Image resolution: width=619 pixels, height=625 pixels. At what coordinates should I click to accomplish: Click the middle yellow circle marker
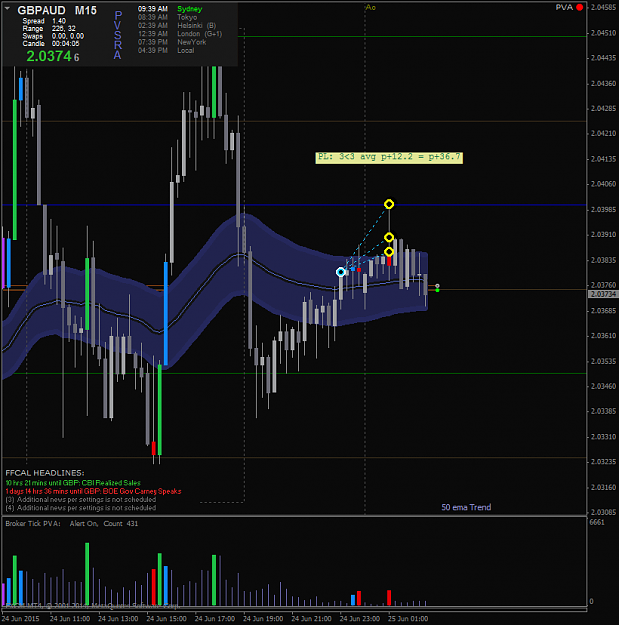point(389,238)
